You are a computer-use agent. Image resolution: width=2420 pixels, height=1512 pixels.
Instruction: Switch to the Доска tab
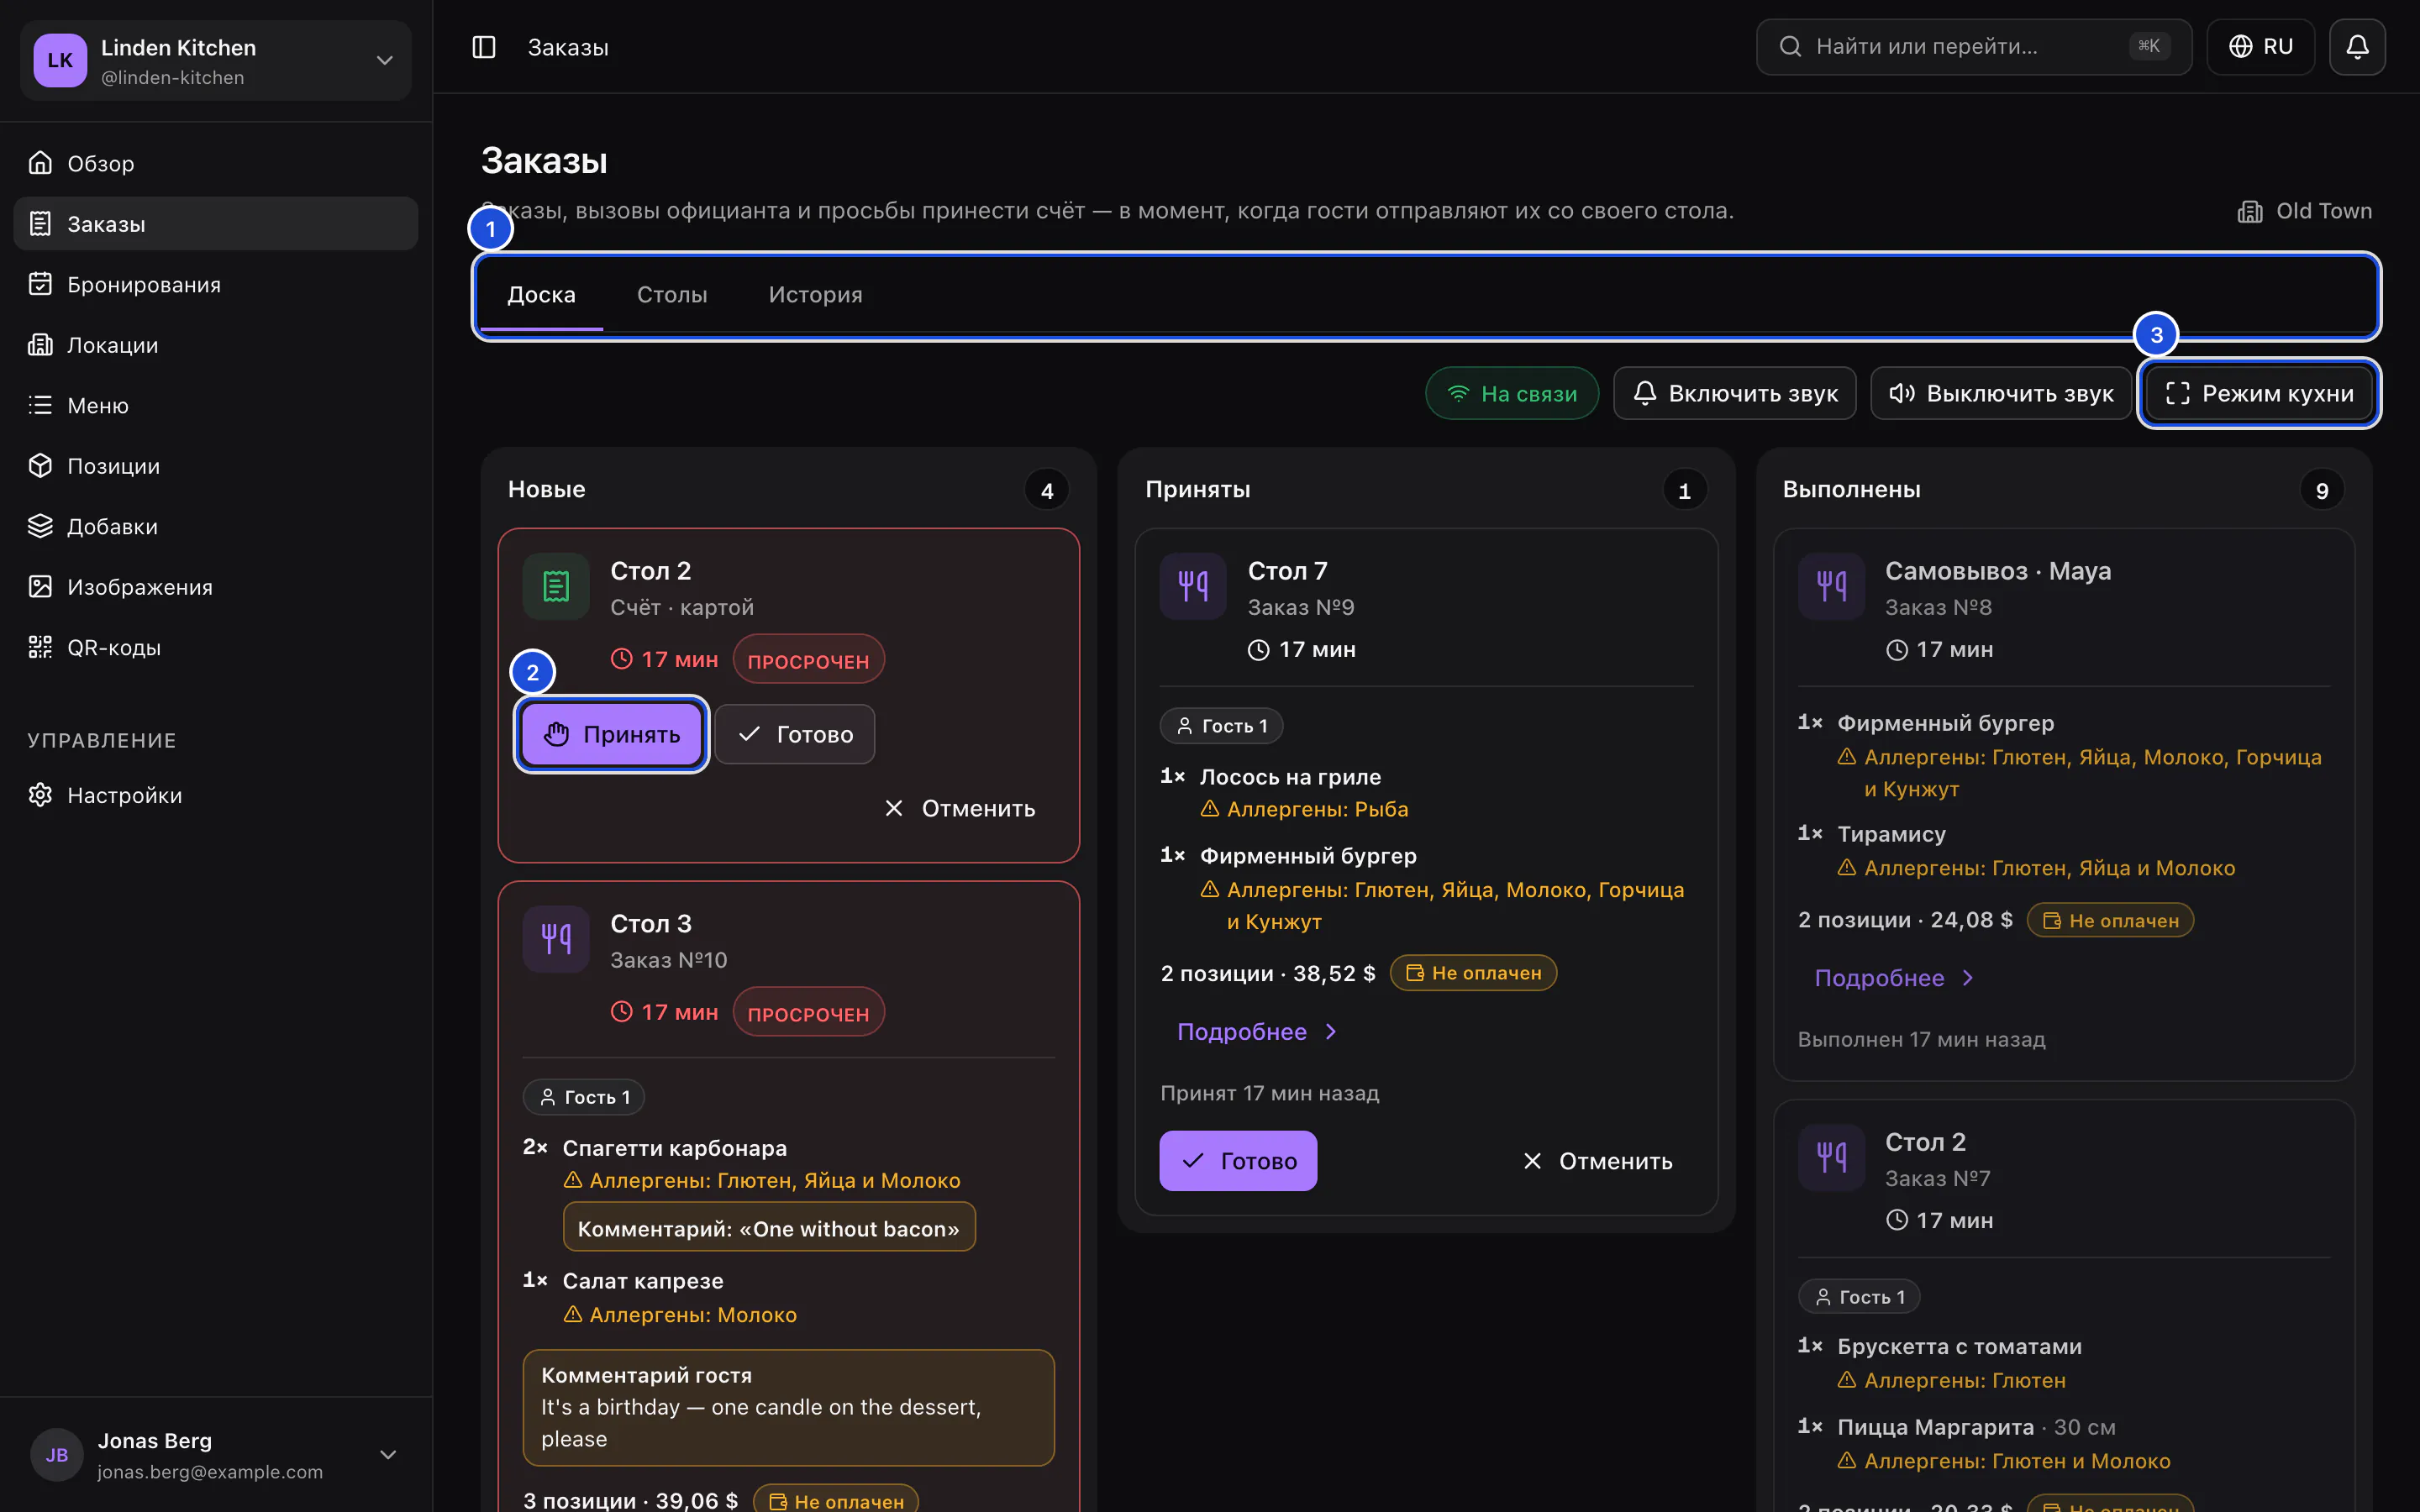point(541,294)
